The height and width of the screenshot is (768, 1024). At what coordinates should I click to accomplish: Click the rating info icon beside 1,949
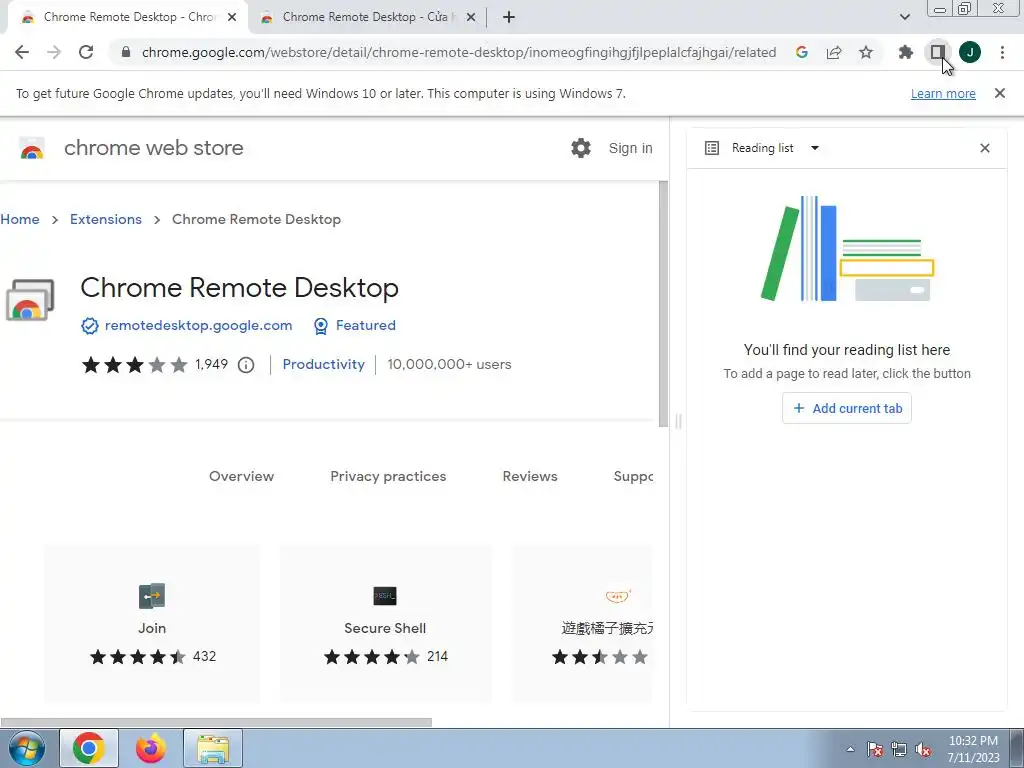coord(246,365)
